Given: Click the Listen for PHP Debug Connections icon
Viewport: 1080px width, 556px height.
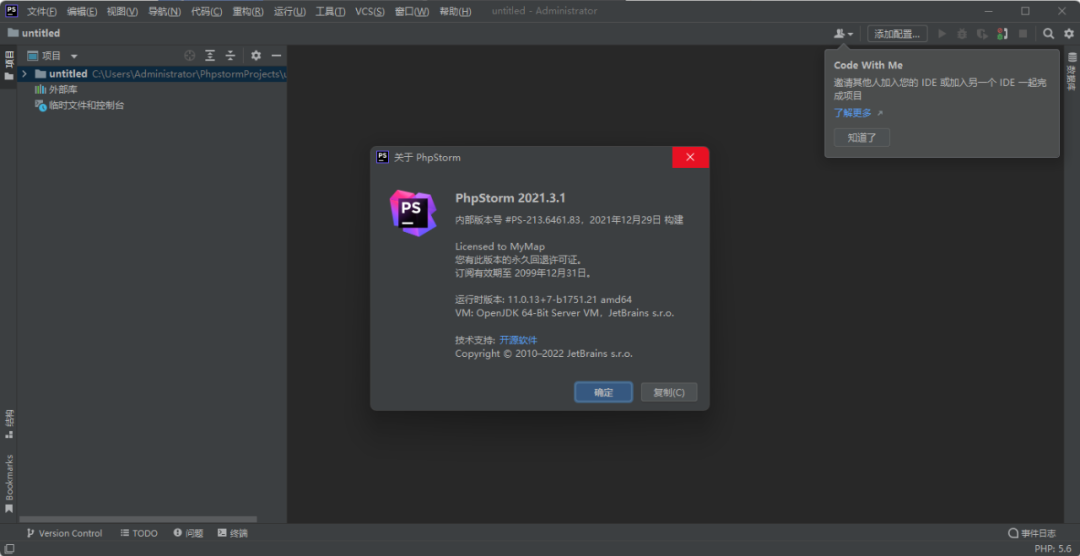Looking at the screenshot, I should coord(1002,33).
